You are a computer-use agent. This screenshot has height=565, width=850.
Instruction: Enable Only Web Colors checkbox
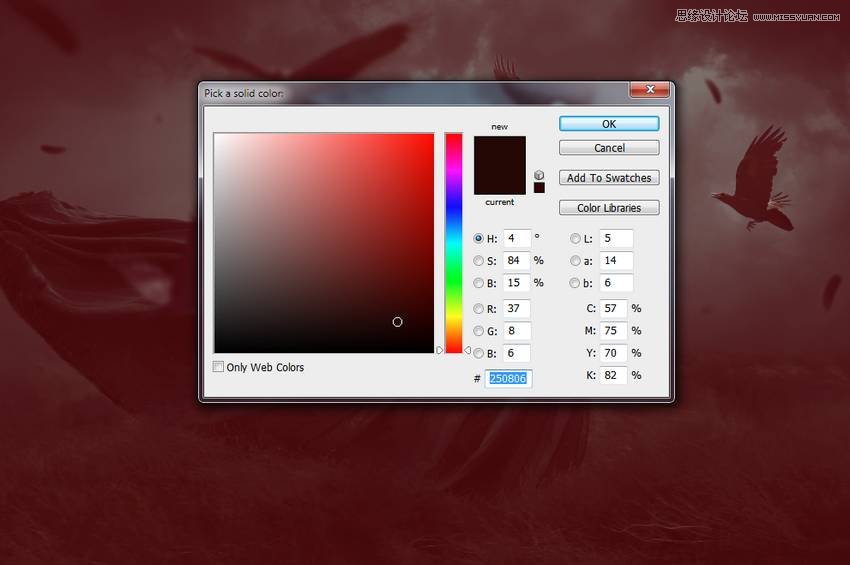(219, 367)
